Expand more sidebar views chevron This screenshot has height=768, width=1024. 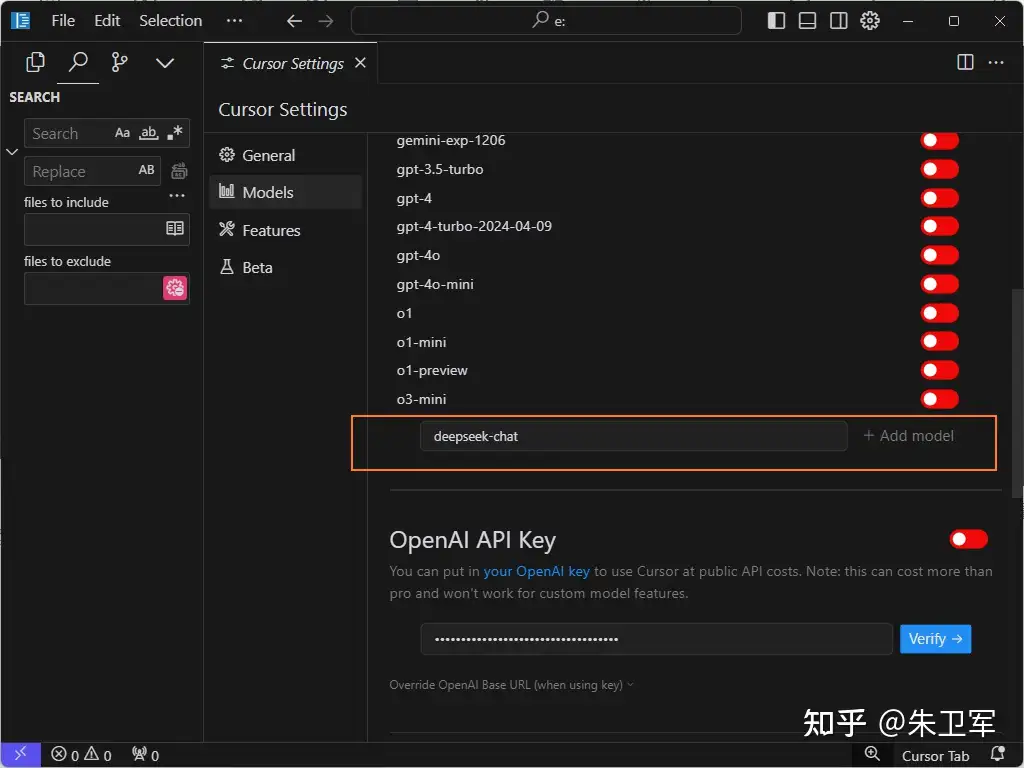tap(165, 63)
